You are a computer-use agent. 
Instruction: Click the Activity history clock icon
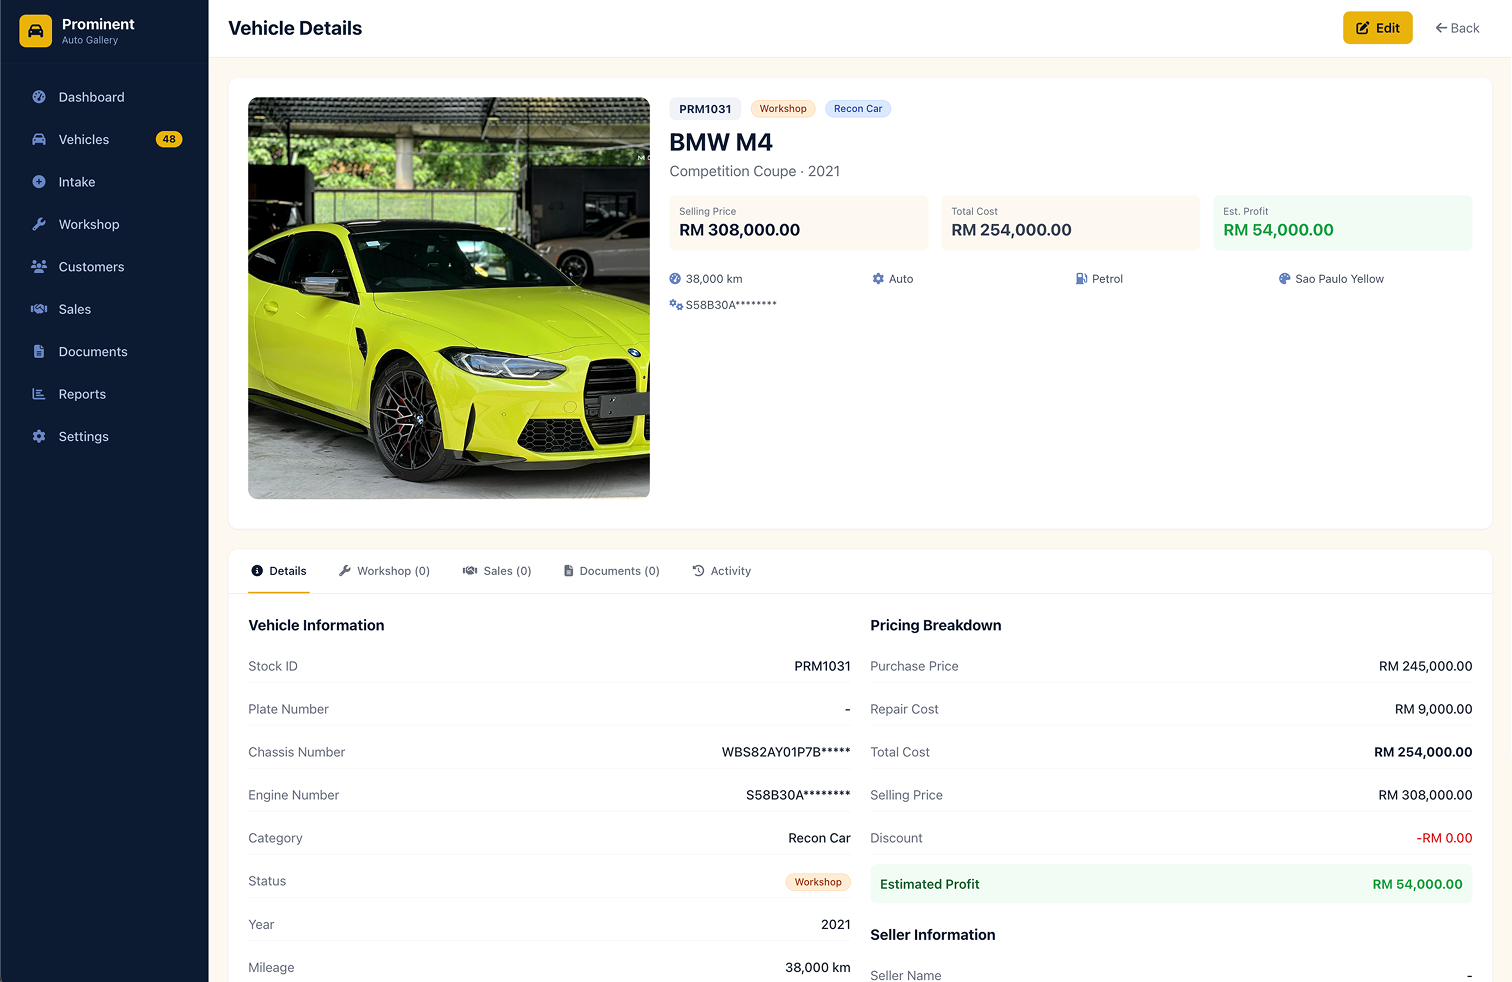click(x=698, y=571)
